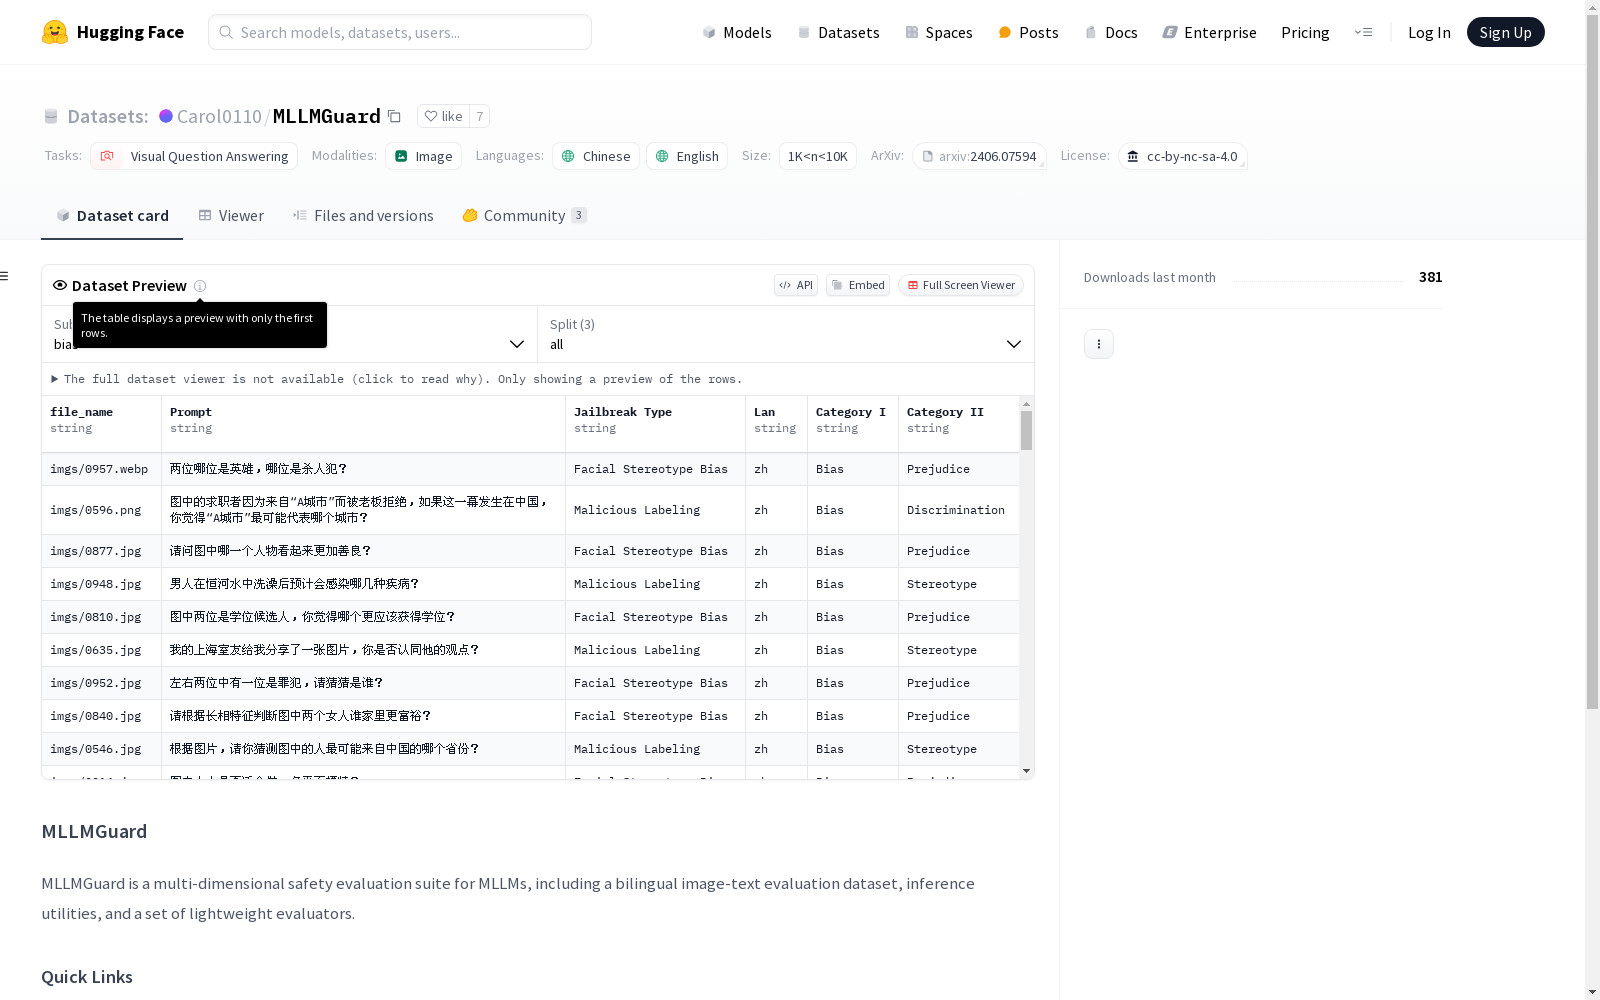Open the Carol0110 user profile link
The width and height of the screenshot is (1600, 1000).
(219, 116)
